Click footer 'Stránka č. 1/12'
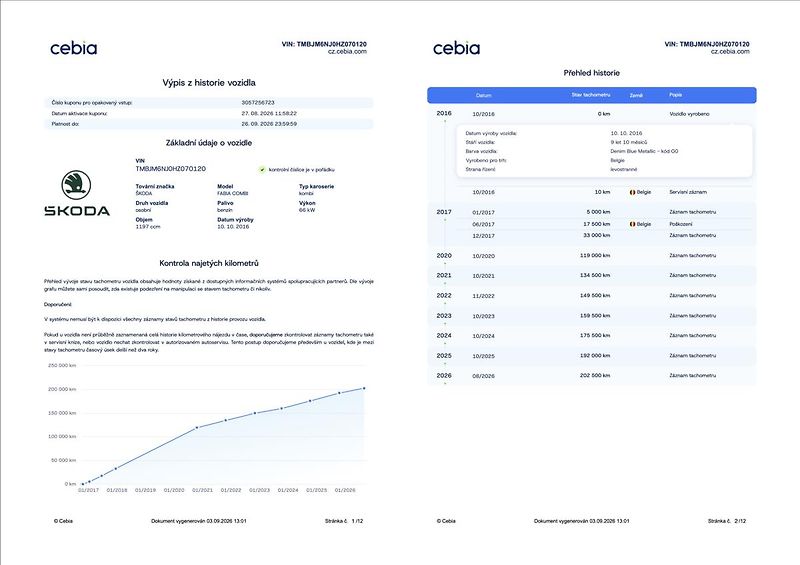The width and height of the screenshot is (800, 565). 344,521
